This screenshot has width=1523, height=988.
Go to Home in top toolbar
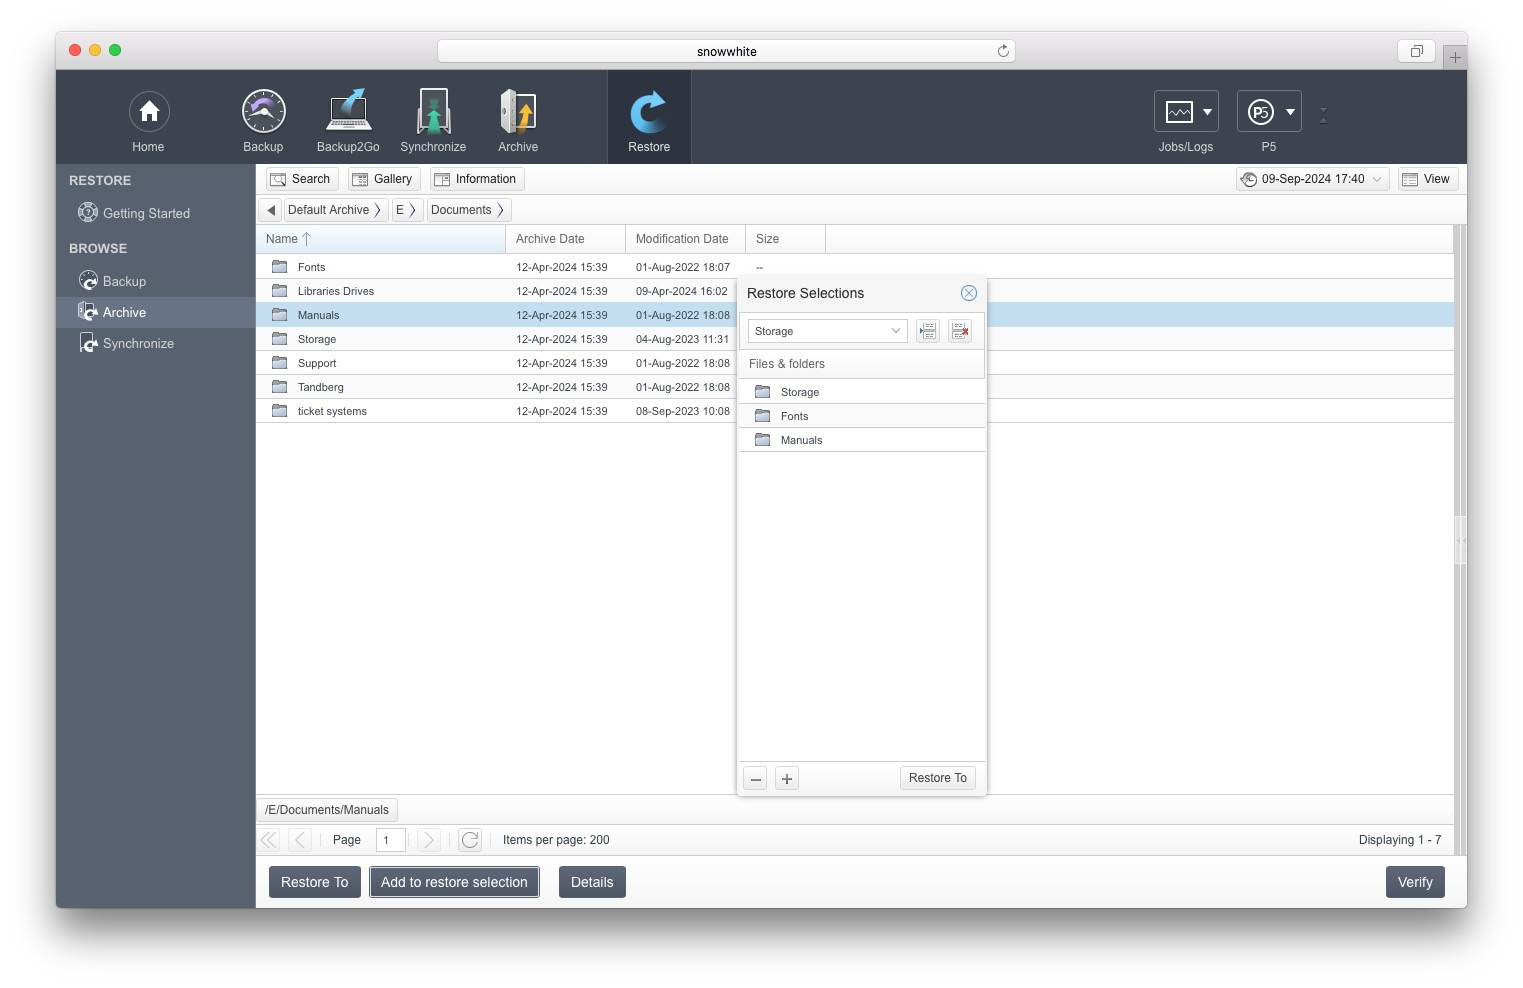[x=148, y=112]
